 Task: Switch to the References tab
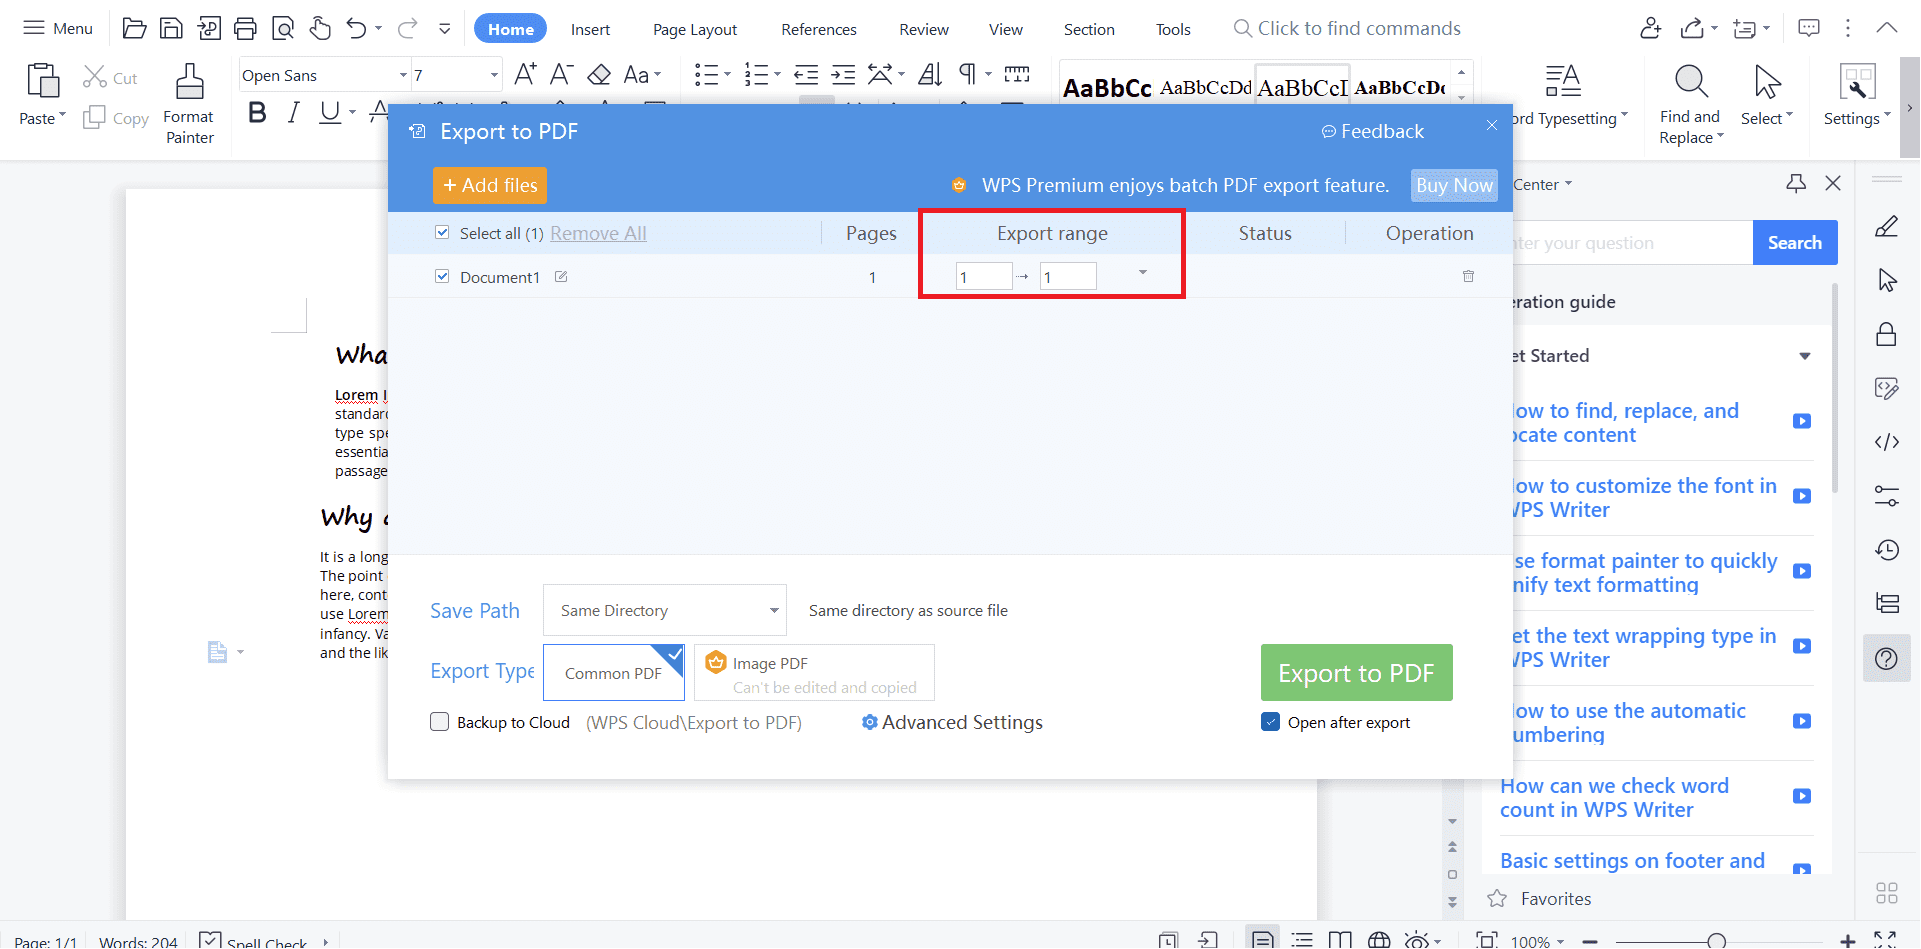click(819, 29)
